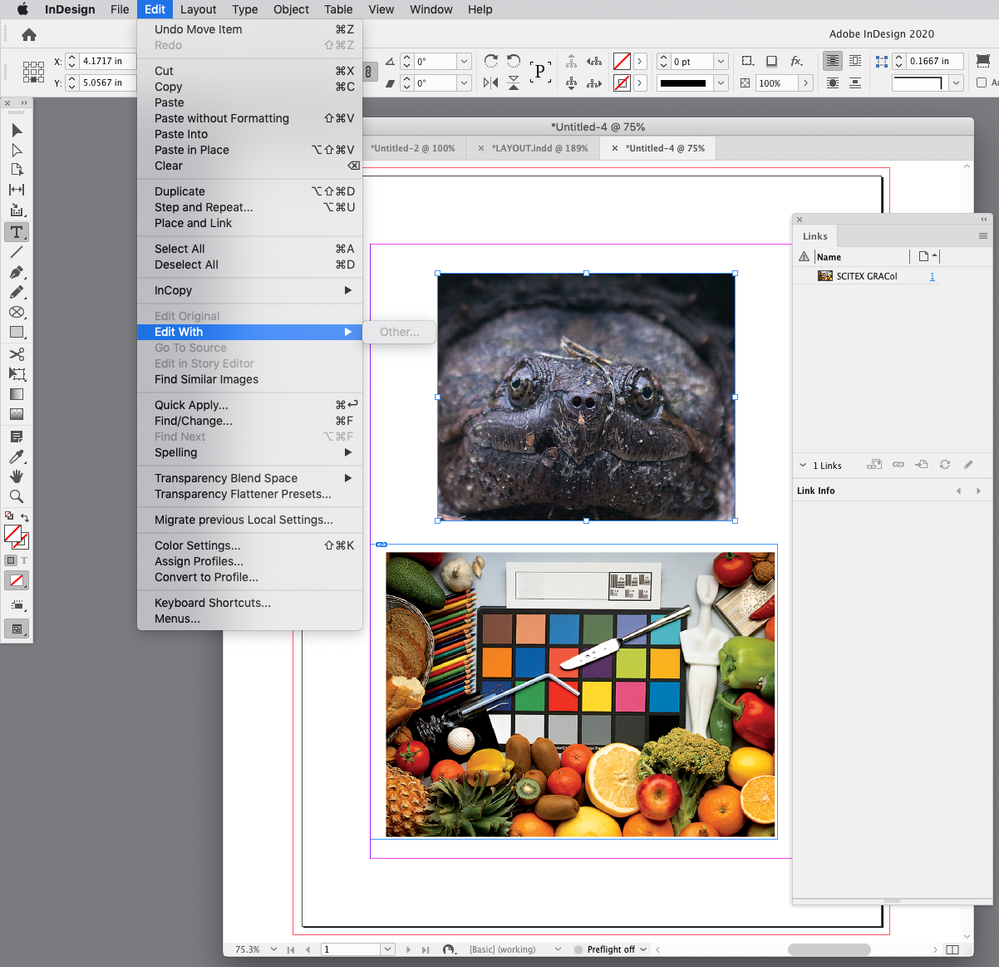Collapse the 1 Links list

pos(803,465)
